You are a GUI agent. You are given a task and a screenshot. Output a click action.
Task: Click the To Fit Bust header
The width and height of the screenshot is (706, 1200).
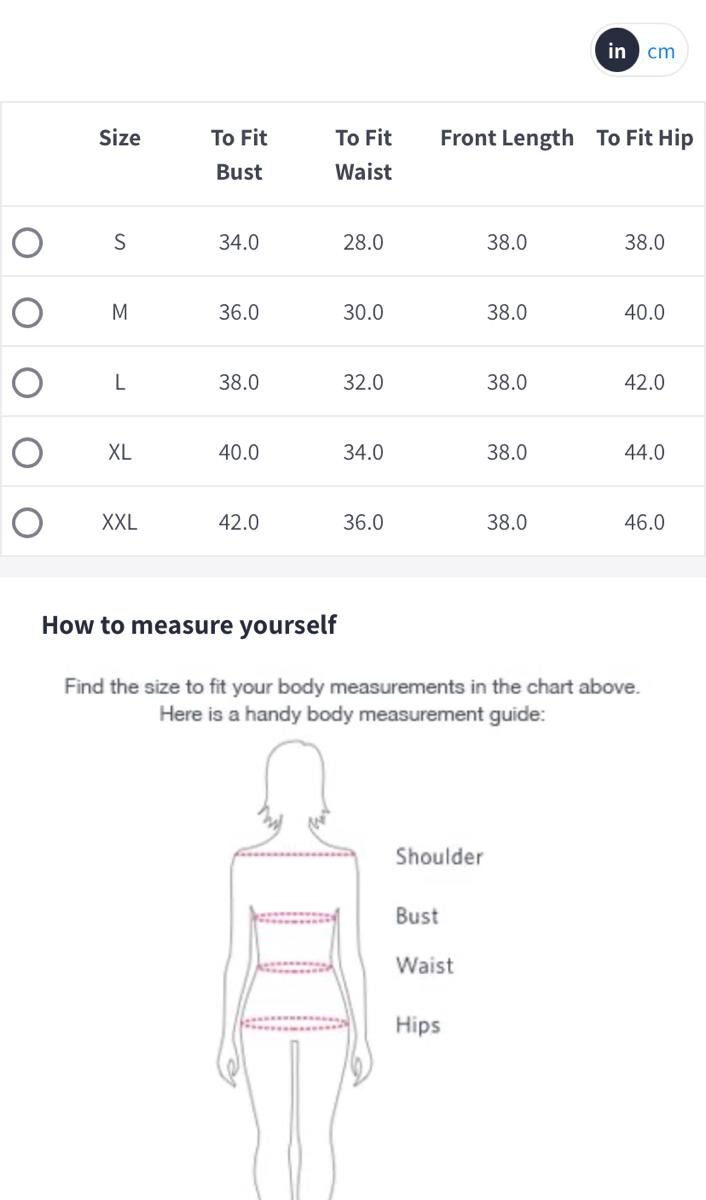(239, 154)
